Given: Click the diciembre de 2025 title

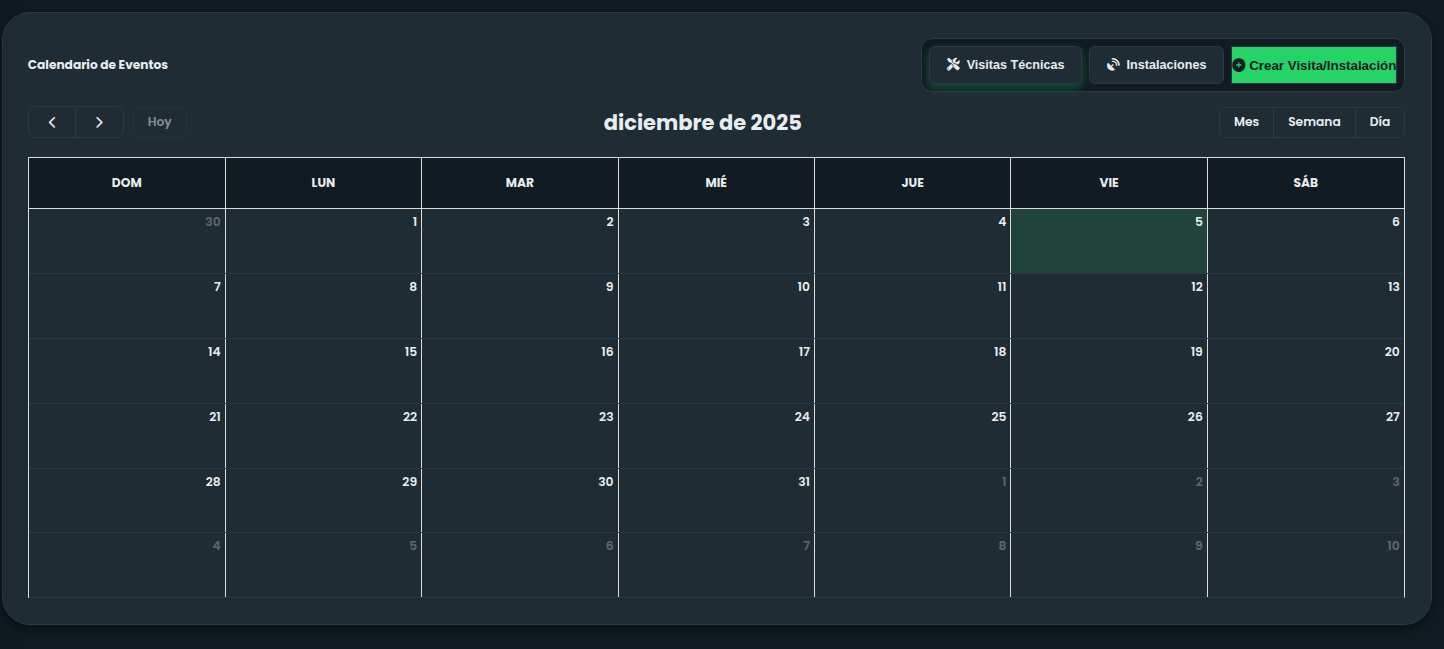Looking at the screenshot, I should pyautogui.click(x=701, y=122).
